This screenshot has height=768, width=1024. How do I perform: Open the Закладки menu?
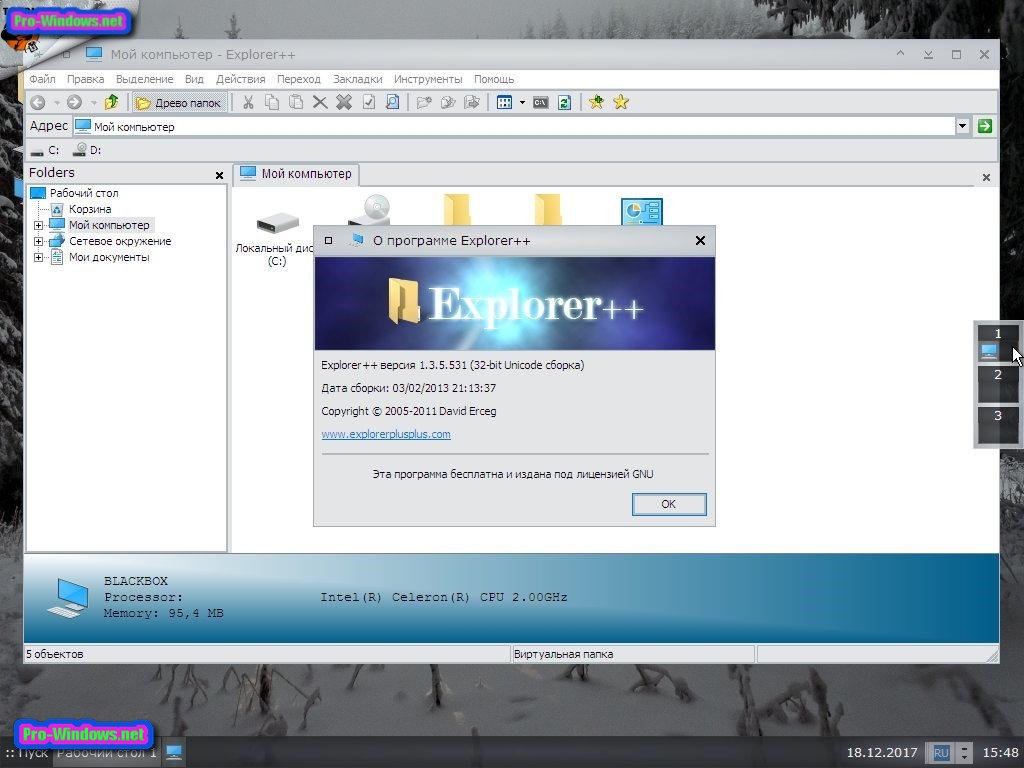pyautogui.click(x=357, y=79)
